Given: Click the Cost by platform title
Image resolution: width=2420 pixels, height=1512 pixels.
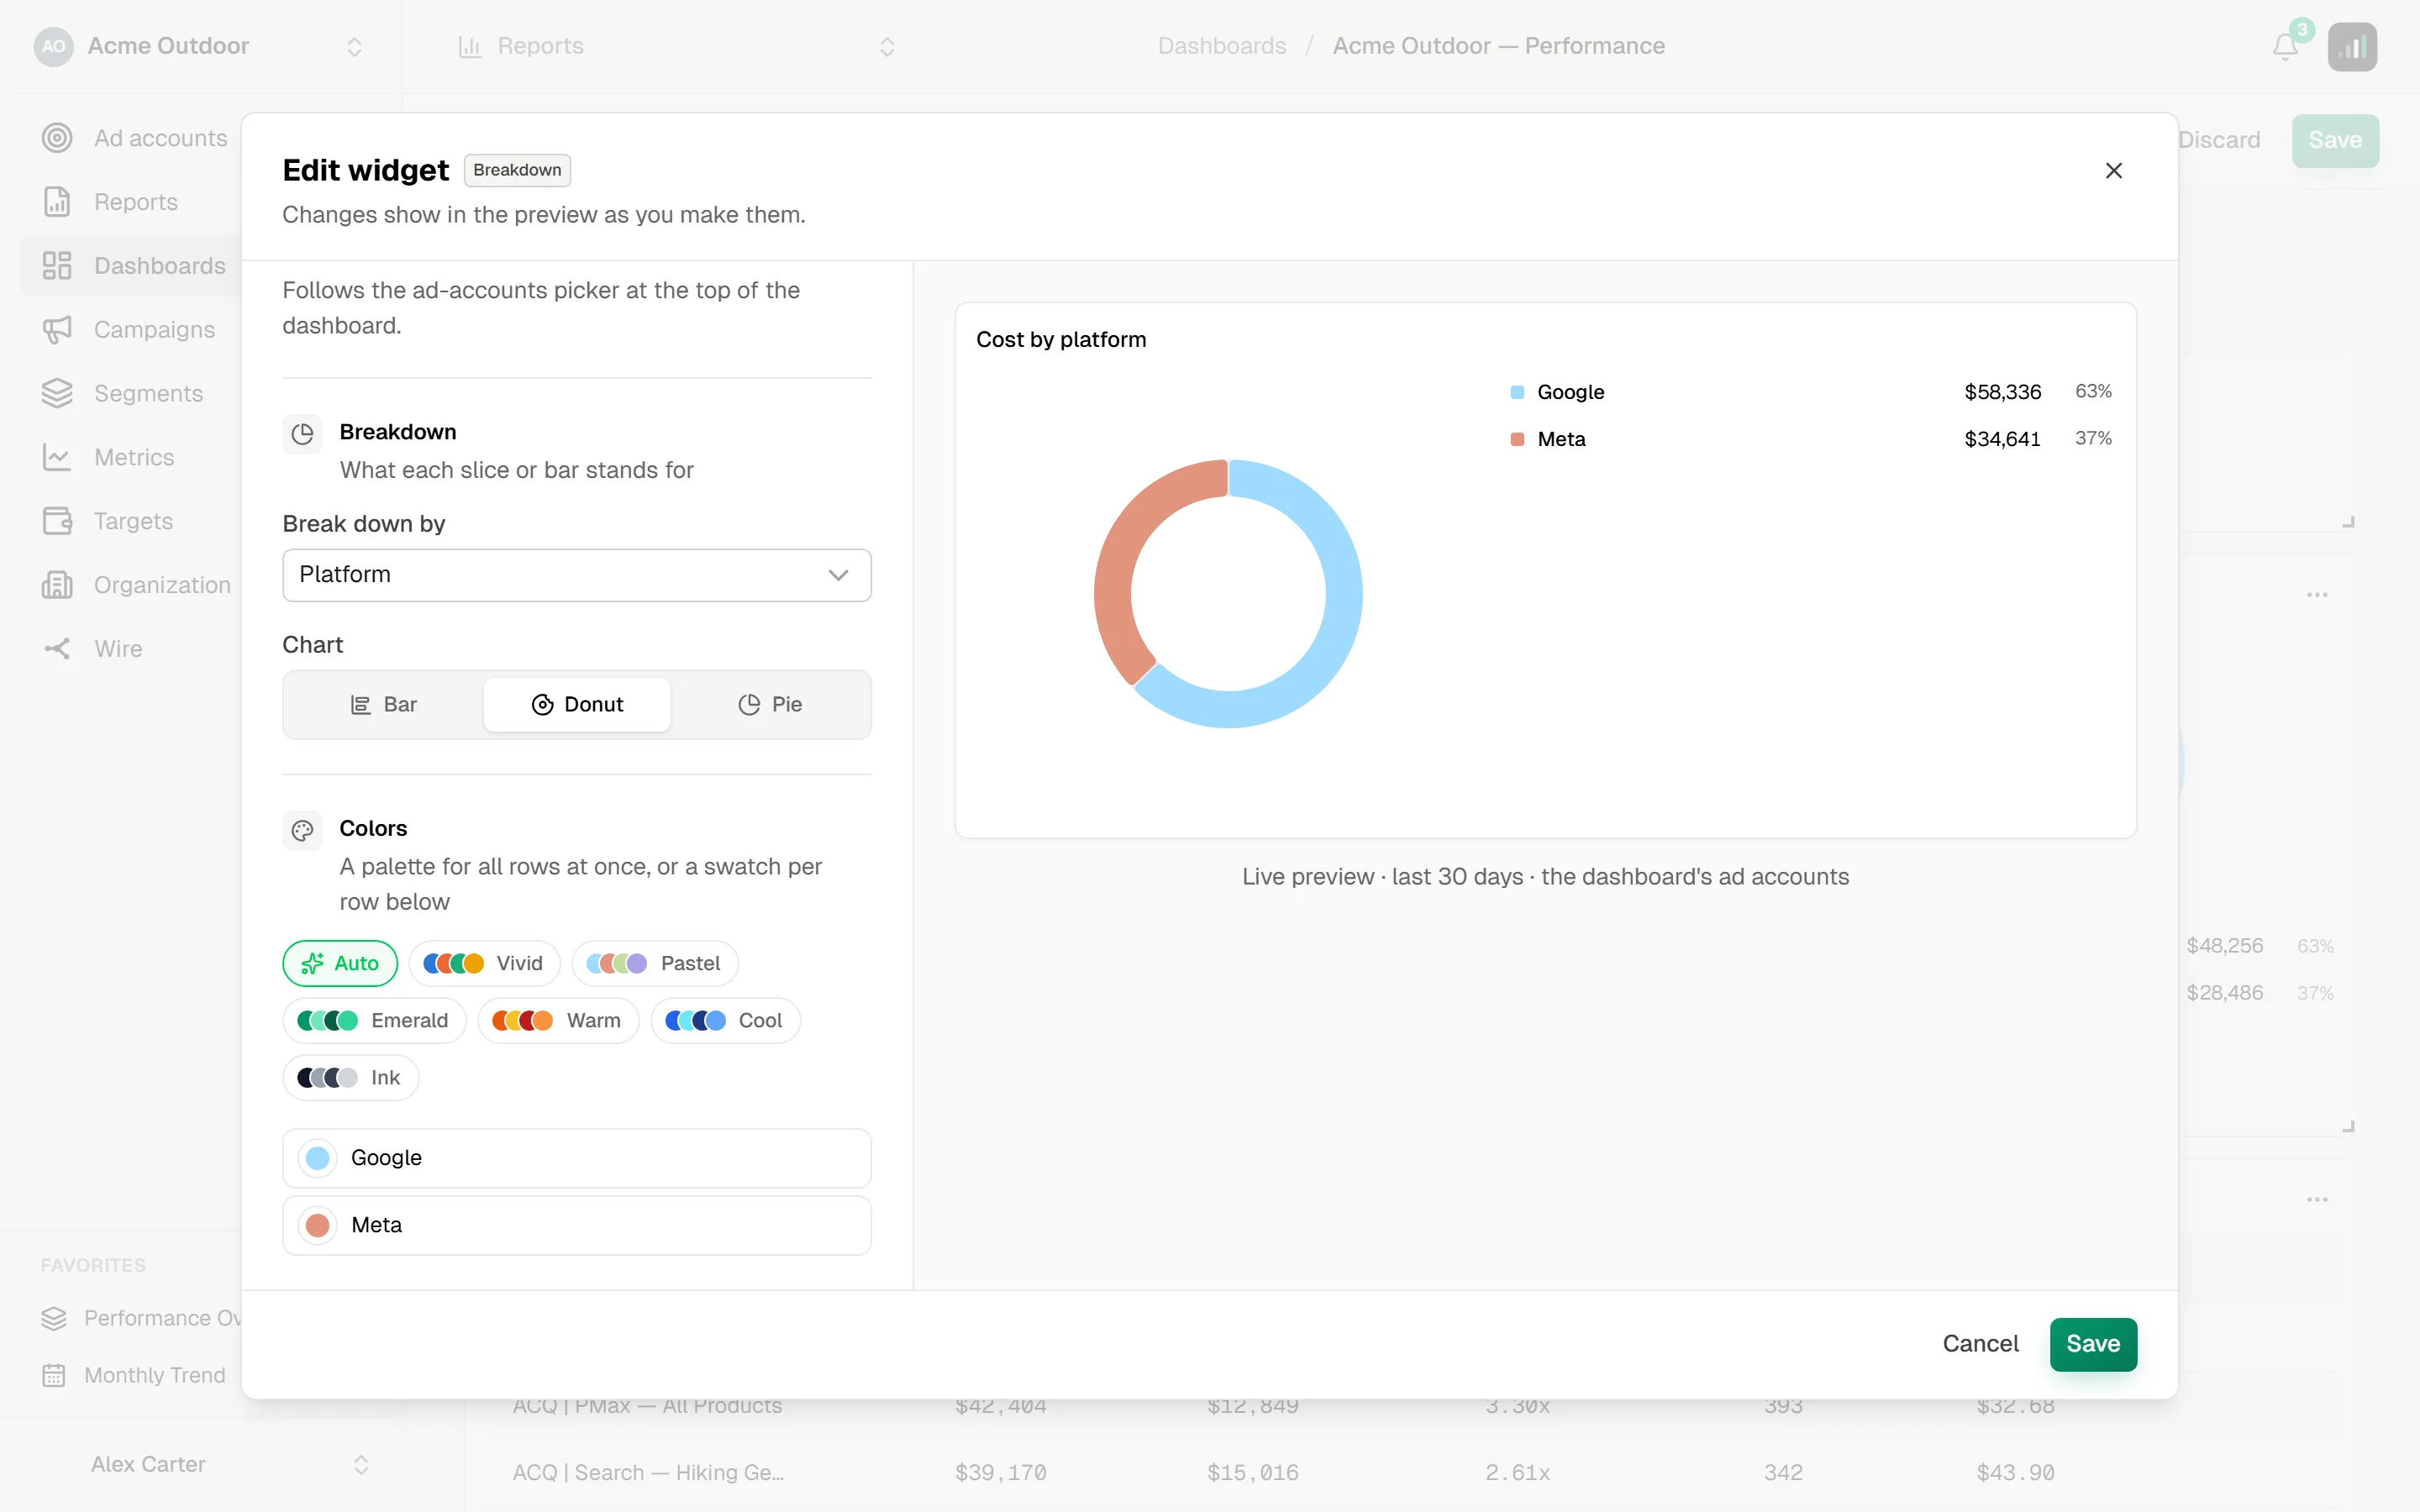Looking at the screenshot, I should 1061,340.
